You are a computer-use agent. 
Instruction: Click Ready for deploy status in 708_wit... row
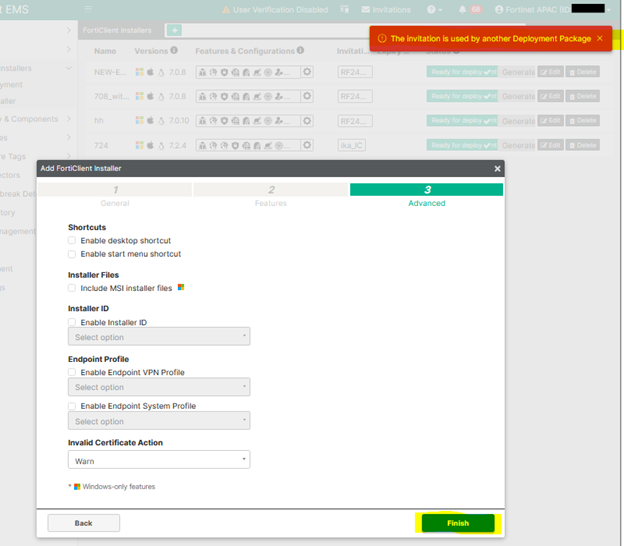tap(462, 96)
